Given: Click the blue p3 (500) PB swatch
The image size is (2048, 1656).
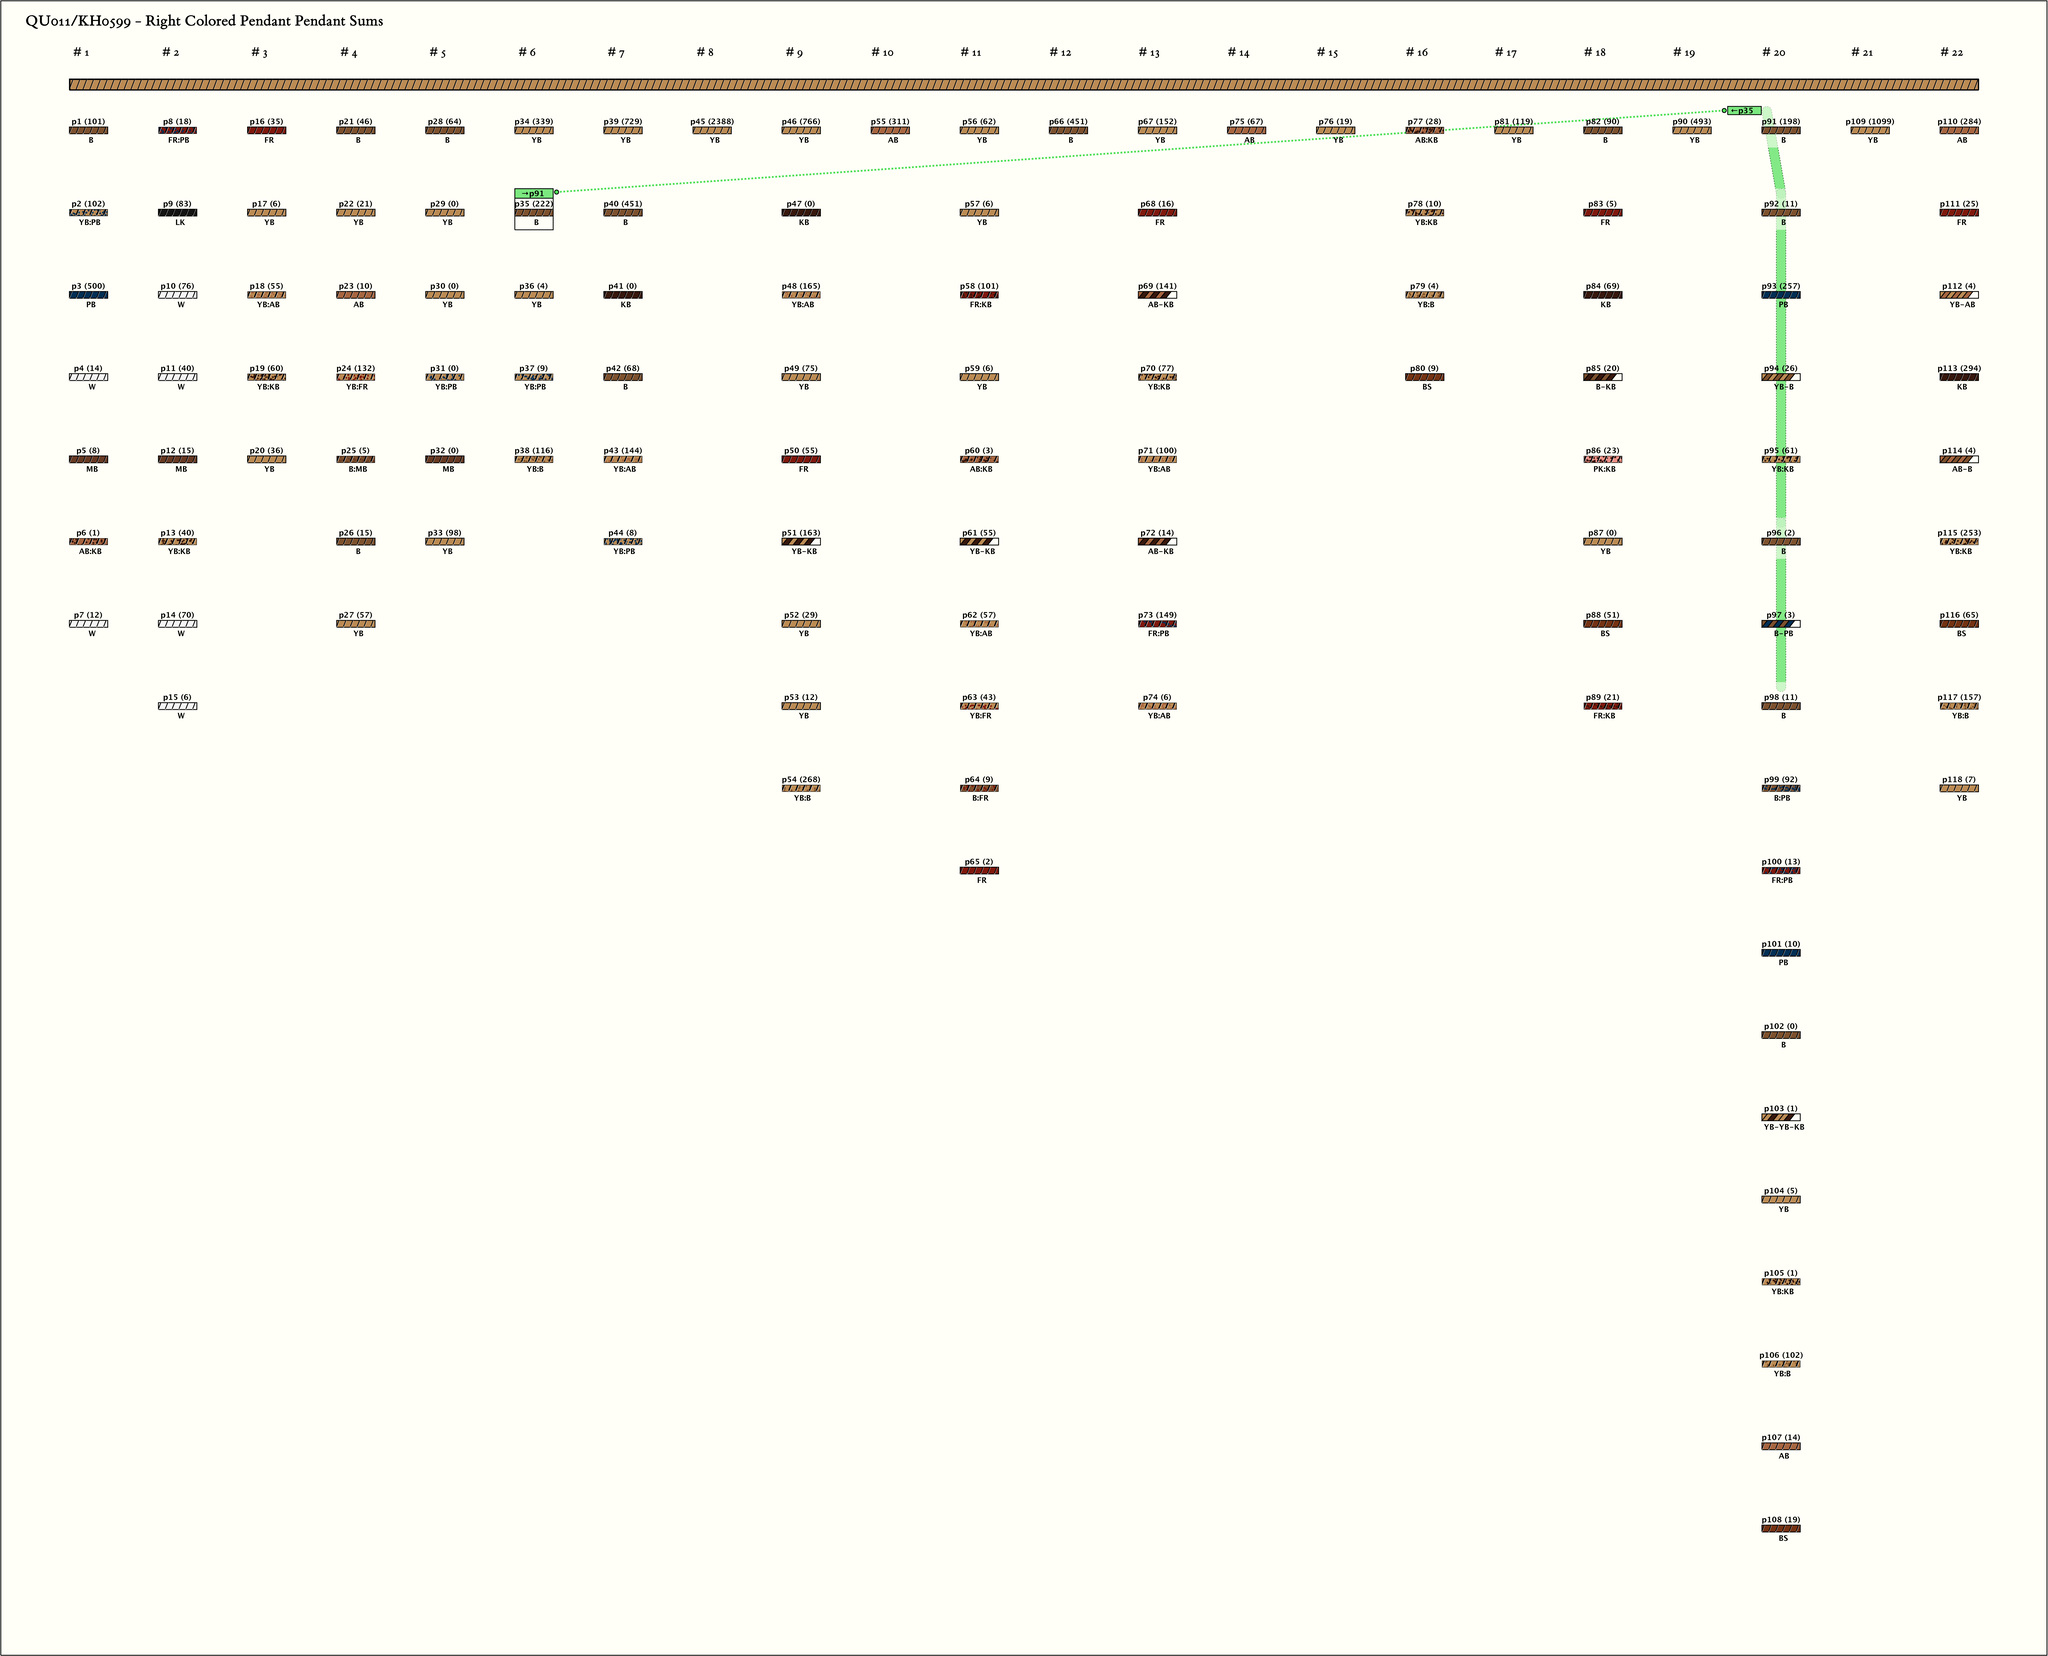Looking at the screenshot, I should tap(88, 295).
